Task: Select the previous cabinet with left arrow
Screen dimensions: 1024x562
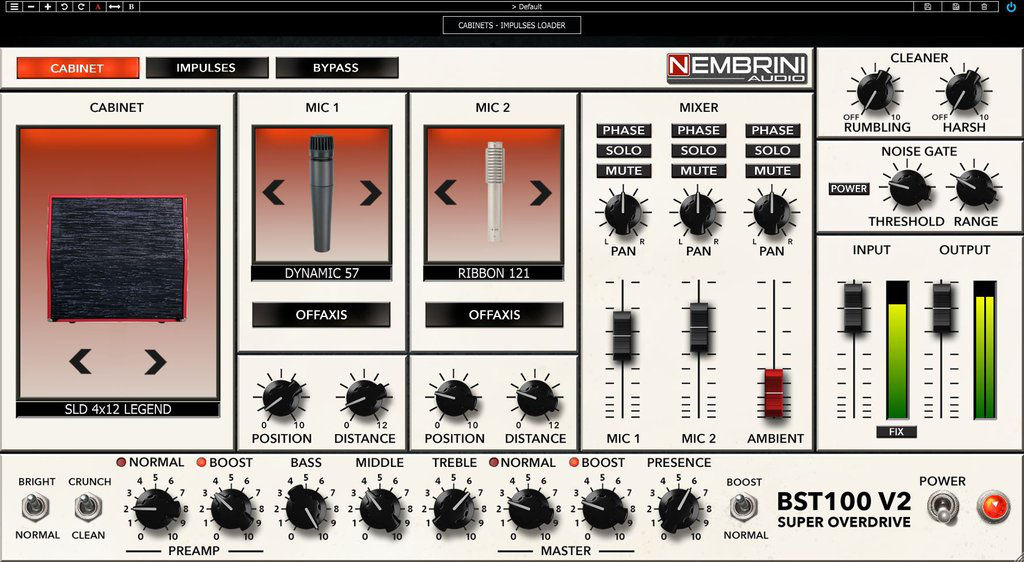Action: [x=80, y=361]
